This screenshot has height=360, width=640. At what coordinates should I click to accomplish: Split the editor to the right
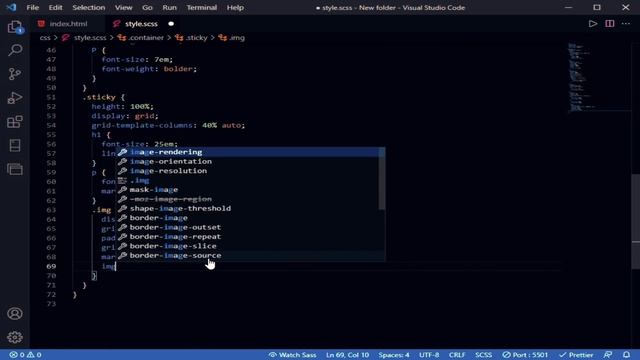pyautogui.click(x=609, y=24)
